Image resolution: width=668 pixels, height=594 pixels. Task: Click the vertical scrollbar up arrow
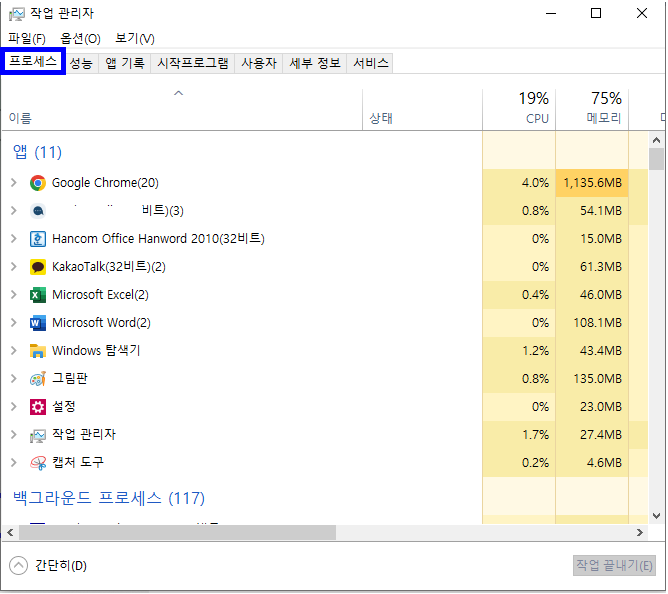click(656, 140)
